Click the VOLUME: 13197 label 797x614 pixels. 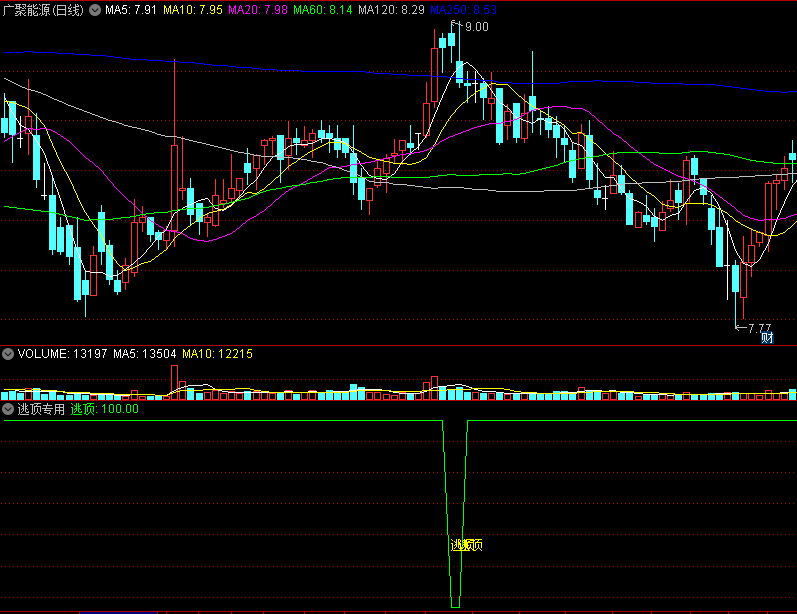coord(63,354)
